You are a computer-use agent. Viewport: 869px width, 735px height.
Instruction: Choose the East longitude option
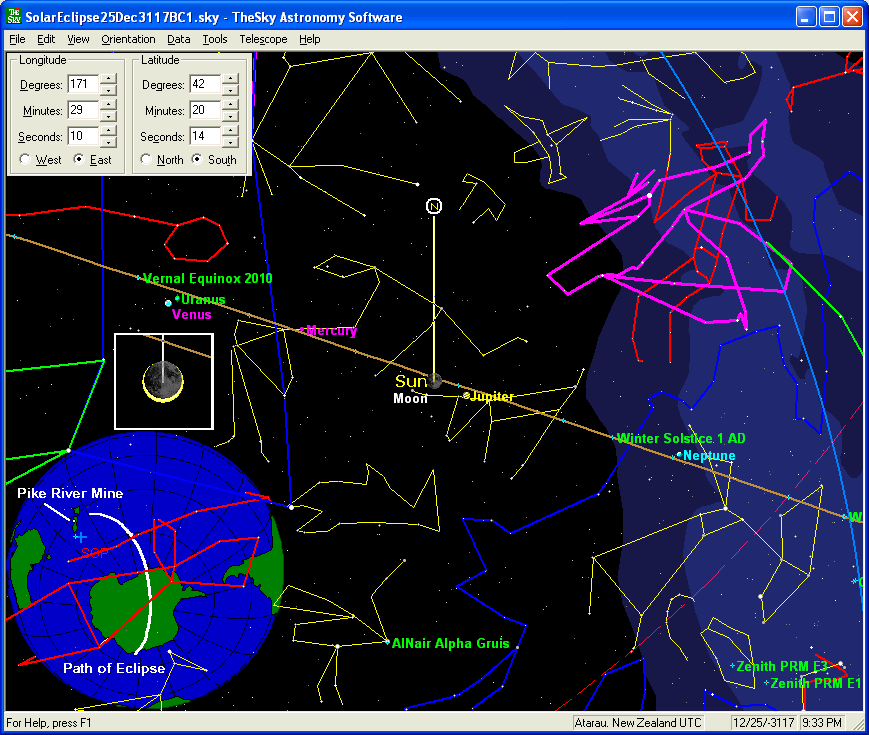point(79,160)
